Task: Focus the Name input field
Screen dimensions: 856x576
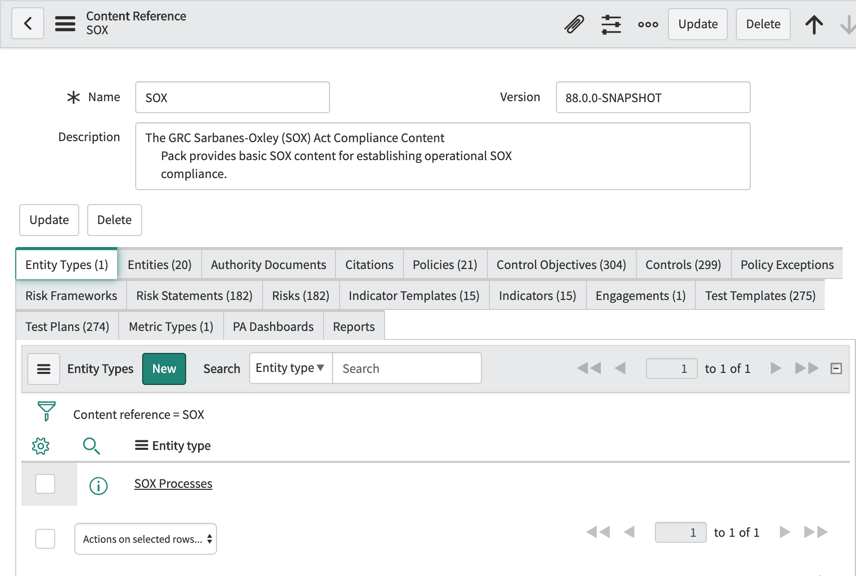Action: [233, 97]
